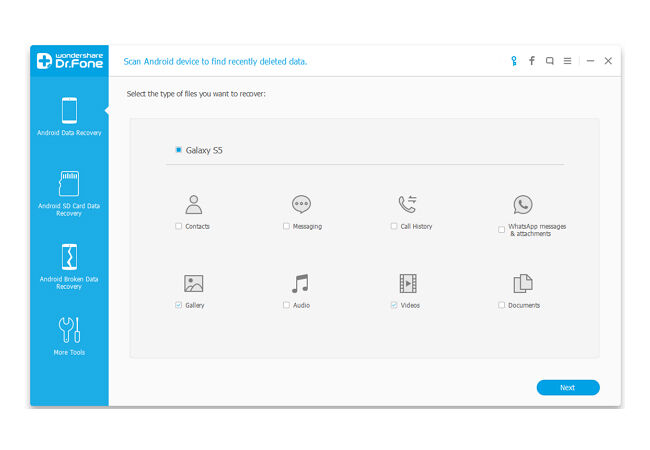Click the Next button
Viewport: 650px width, 450px height.
568,387
